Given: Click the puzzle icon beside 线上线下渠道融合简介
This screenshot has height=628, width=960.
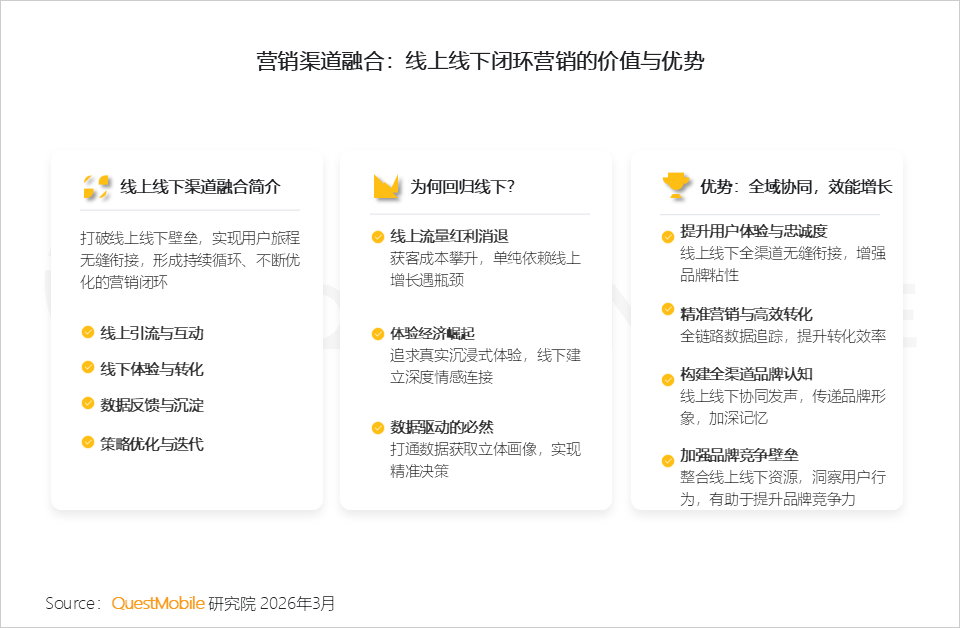Looking at the screenshot, I should pyautogui.click(x=96, y=187).
